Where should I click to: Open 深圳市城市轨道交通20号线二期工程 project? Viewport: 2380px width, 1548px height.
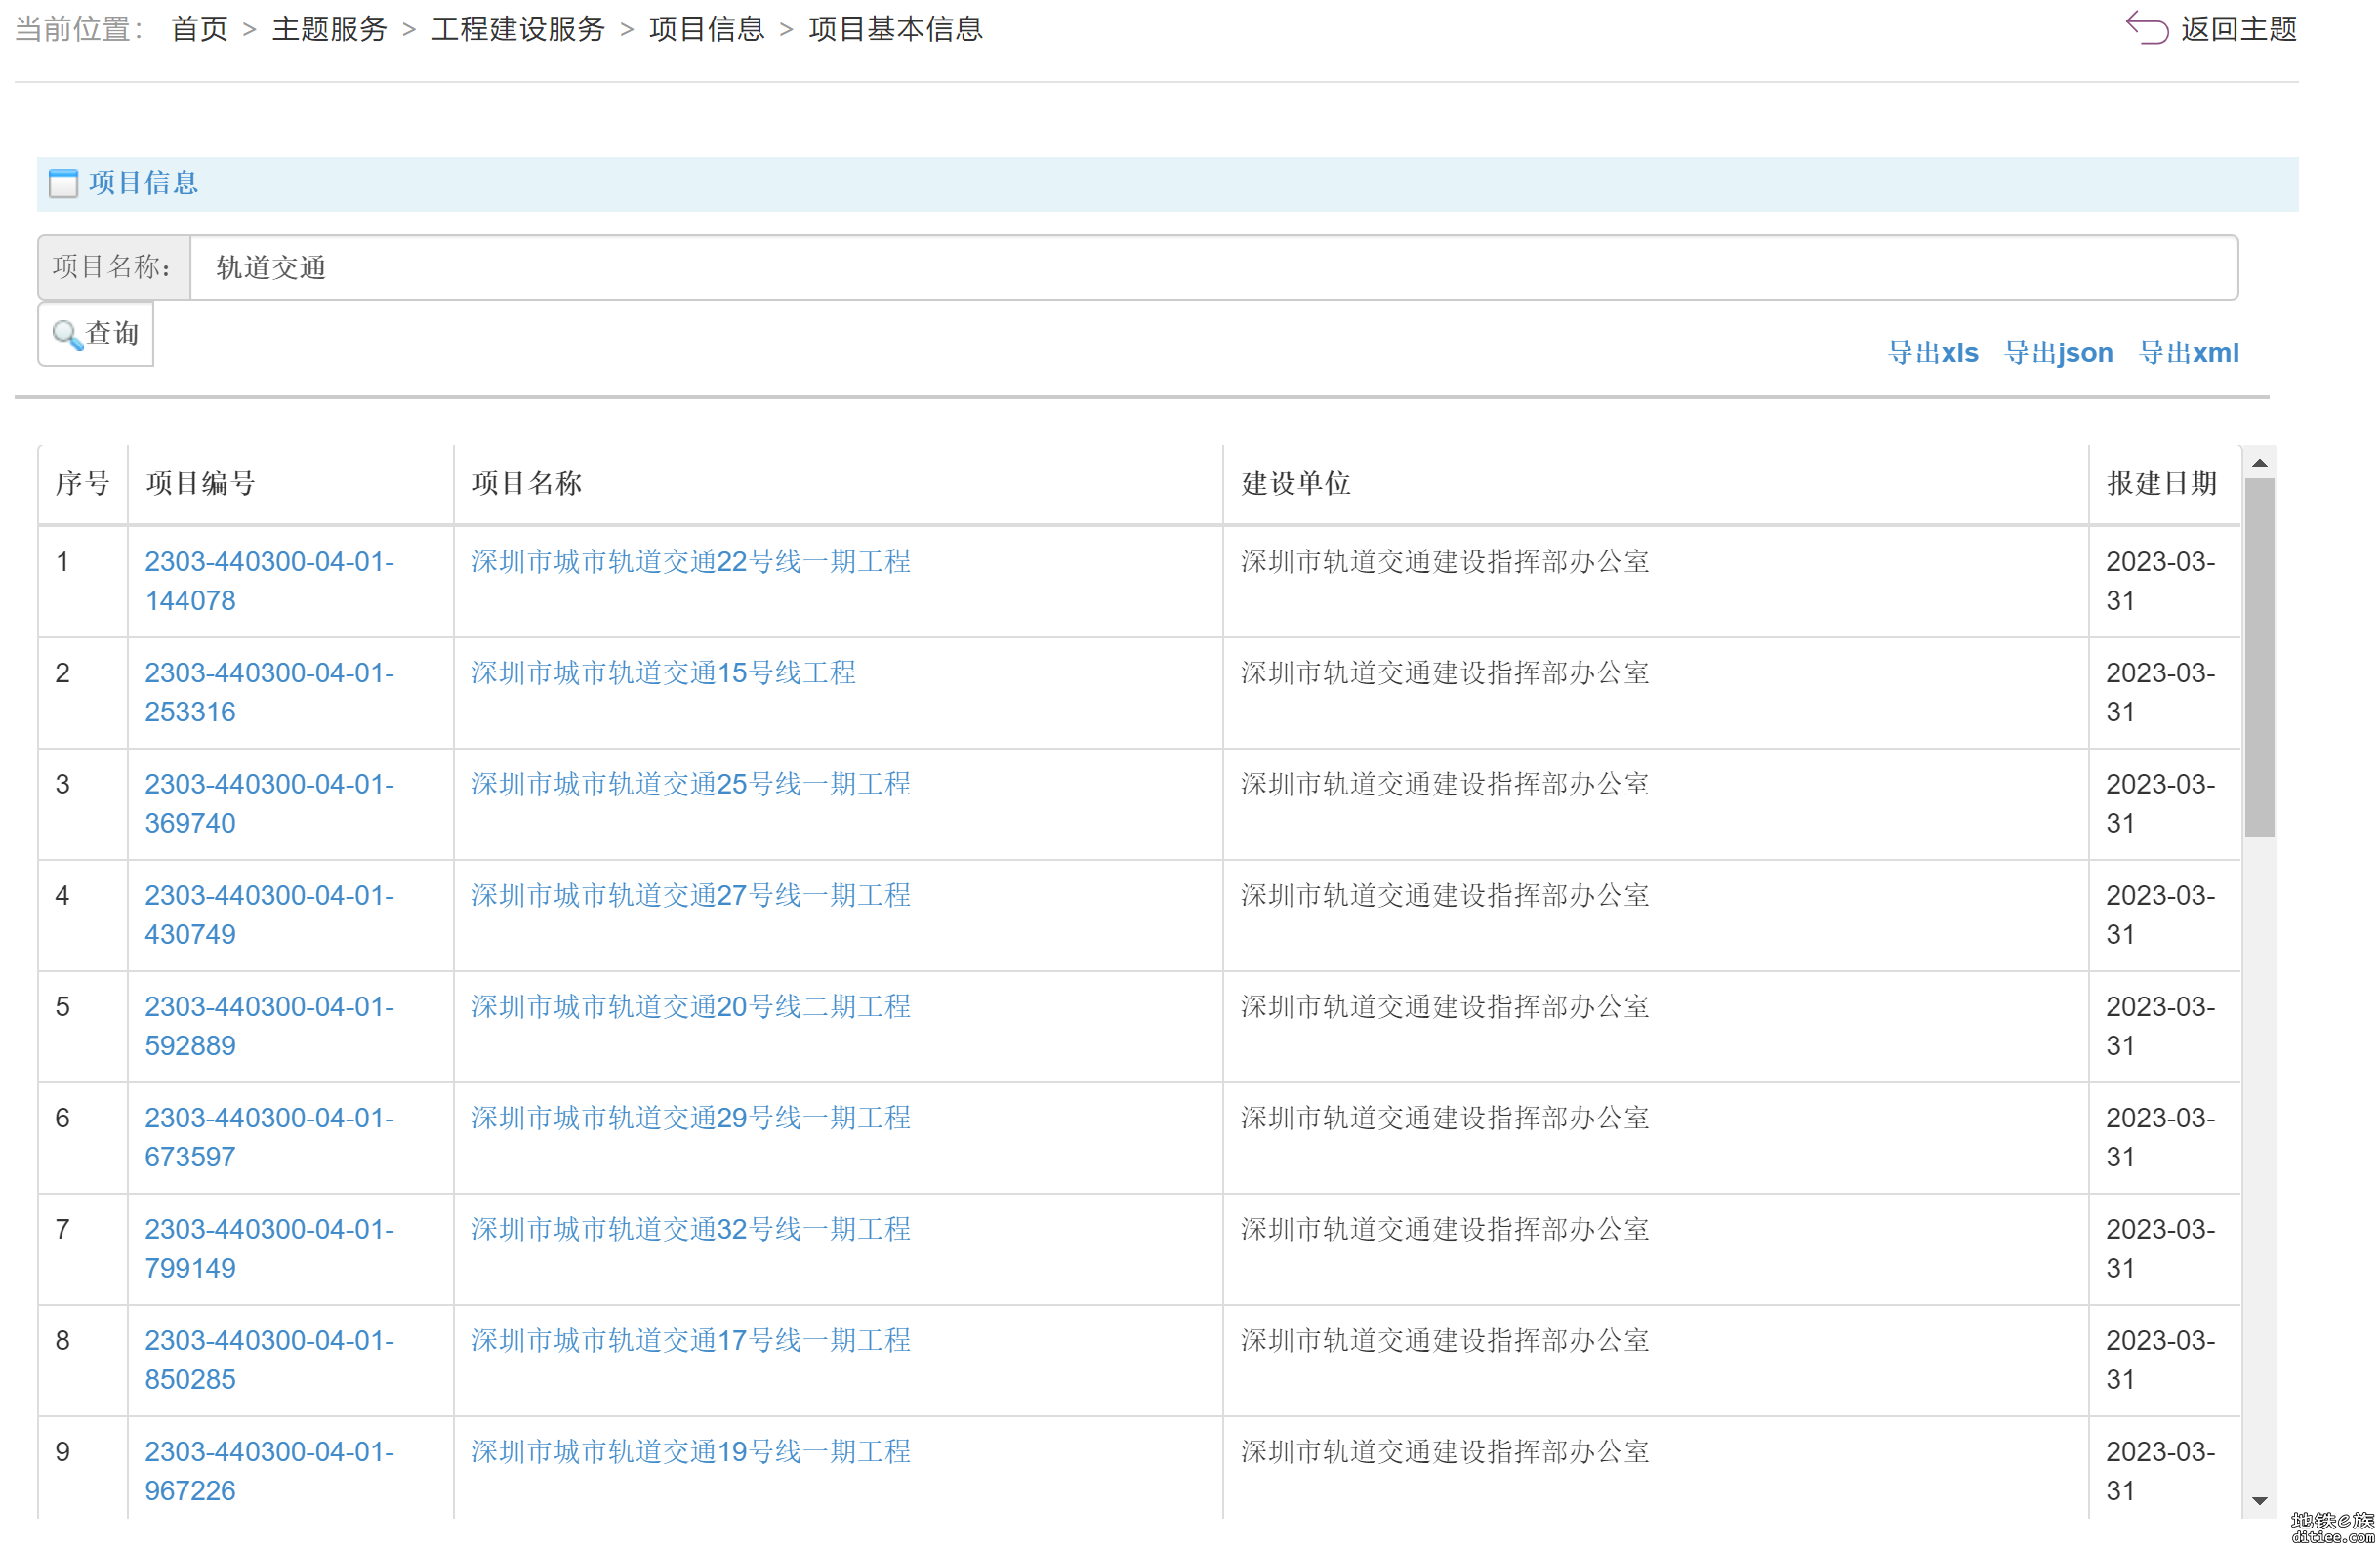click(x=691, y=1005)
